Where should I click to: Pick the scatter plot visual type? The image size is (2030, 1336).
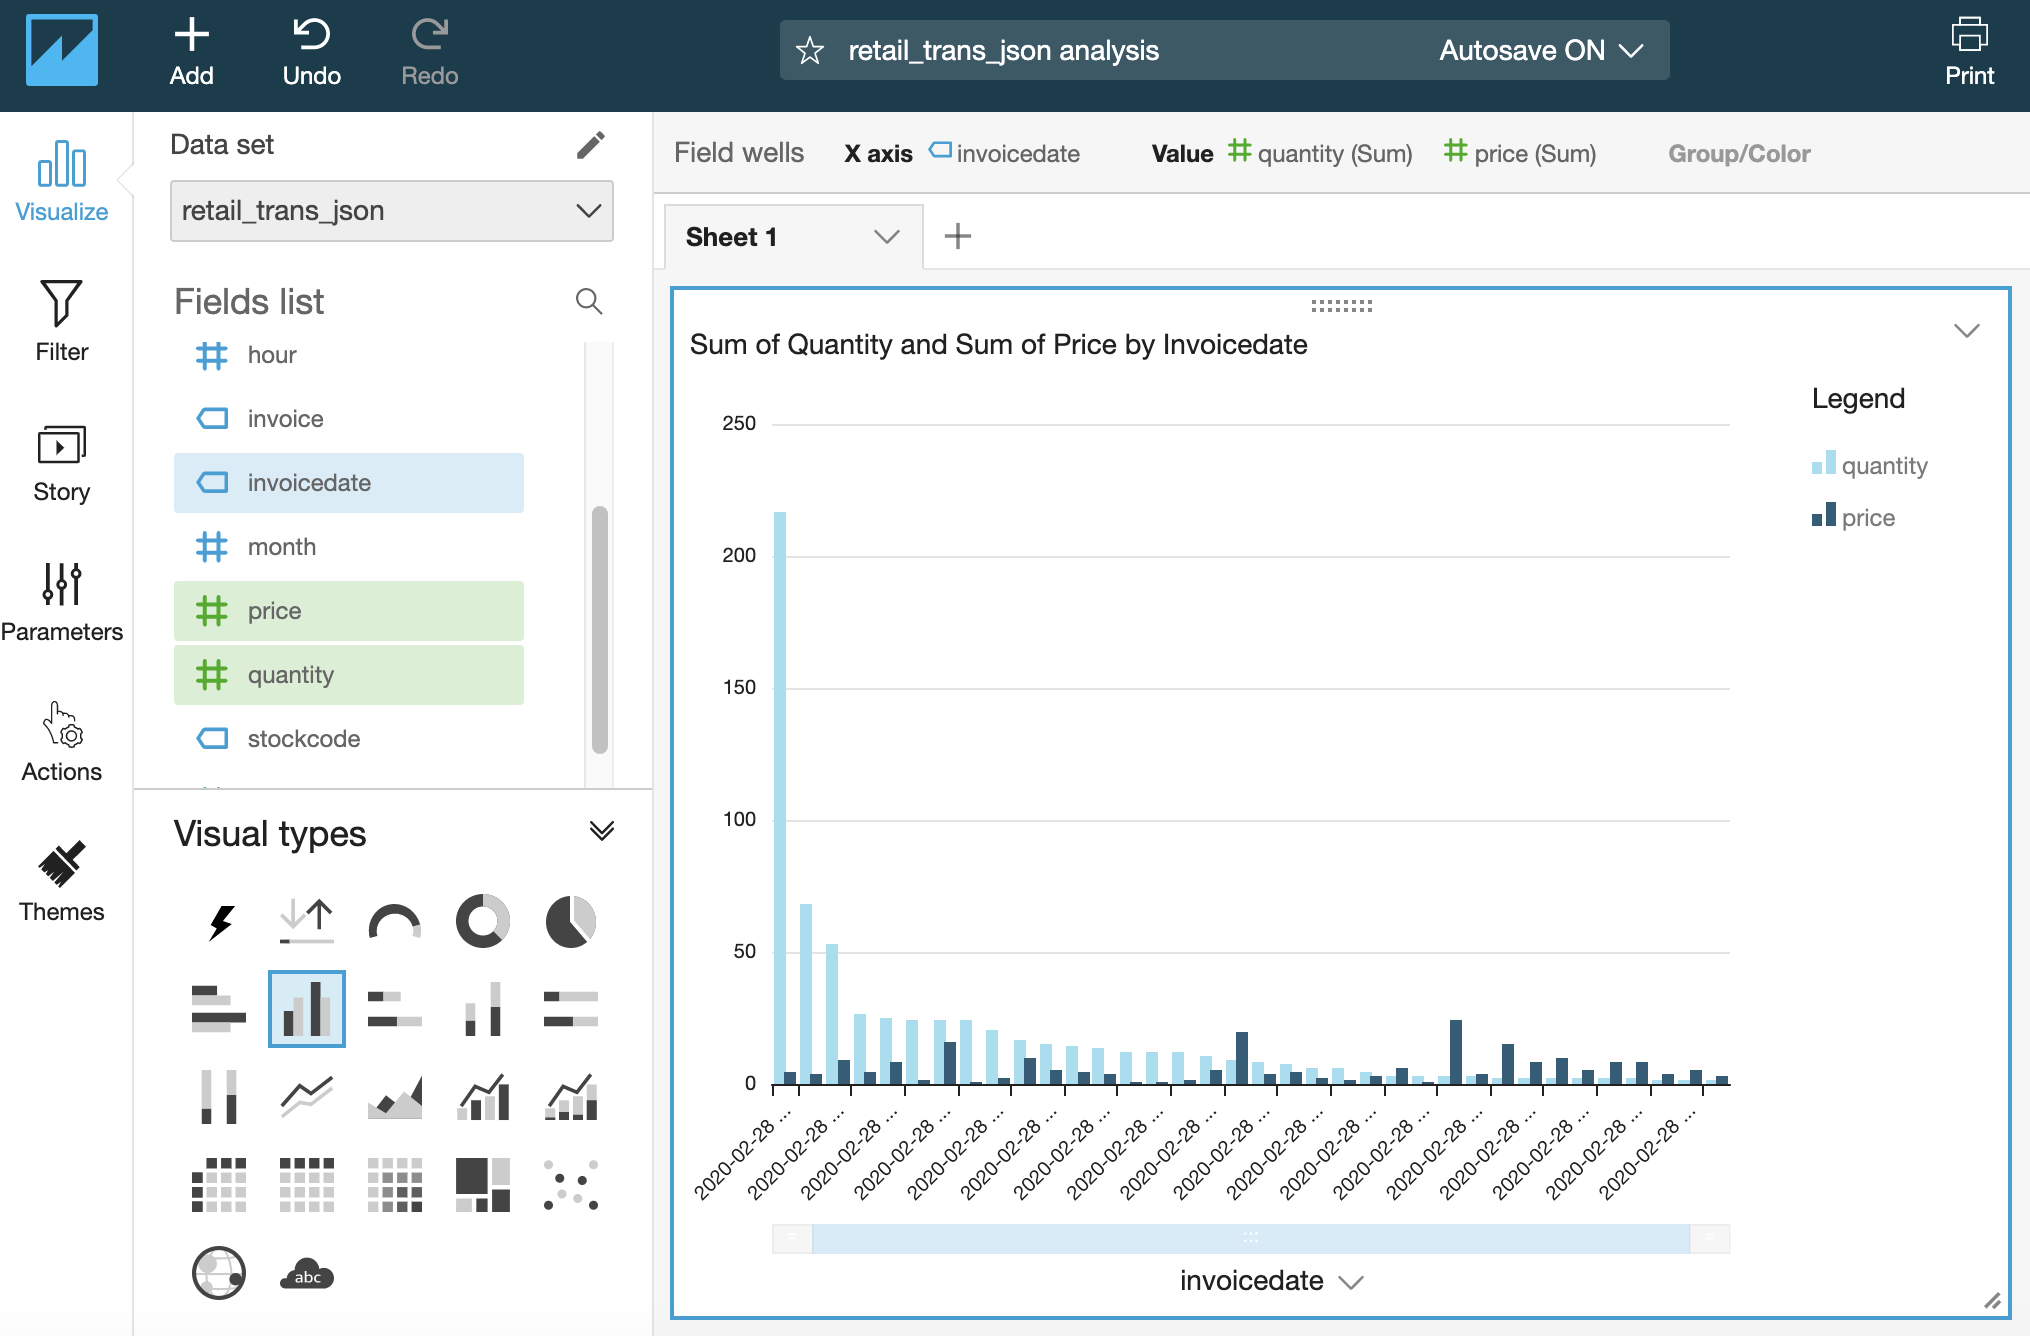(570, 1185)
